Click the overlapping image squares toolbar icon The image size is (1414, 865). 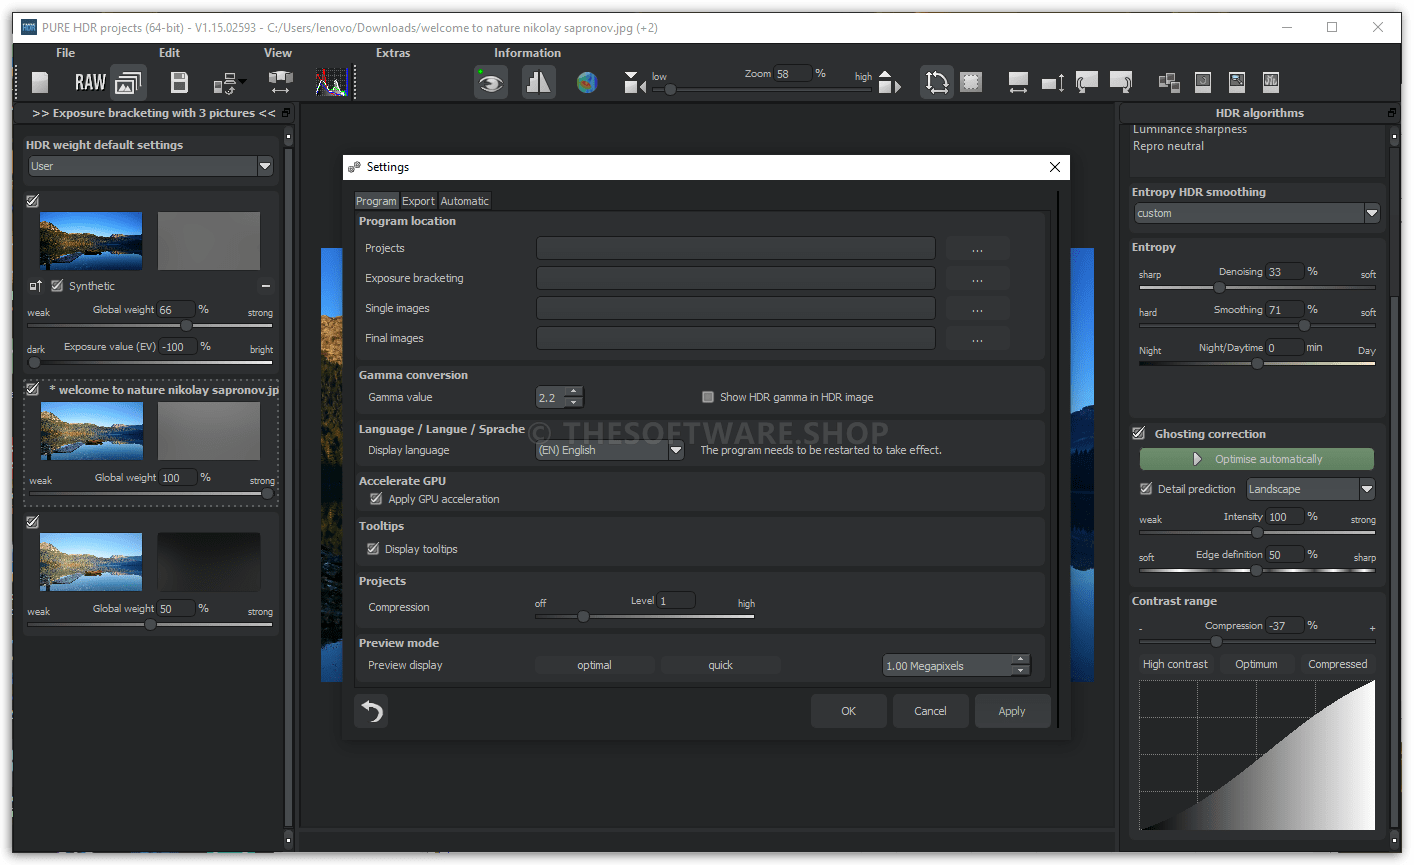tap(1169, 82)
